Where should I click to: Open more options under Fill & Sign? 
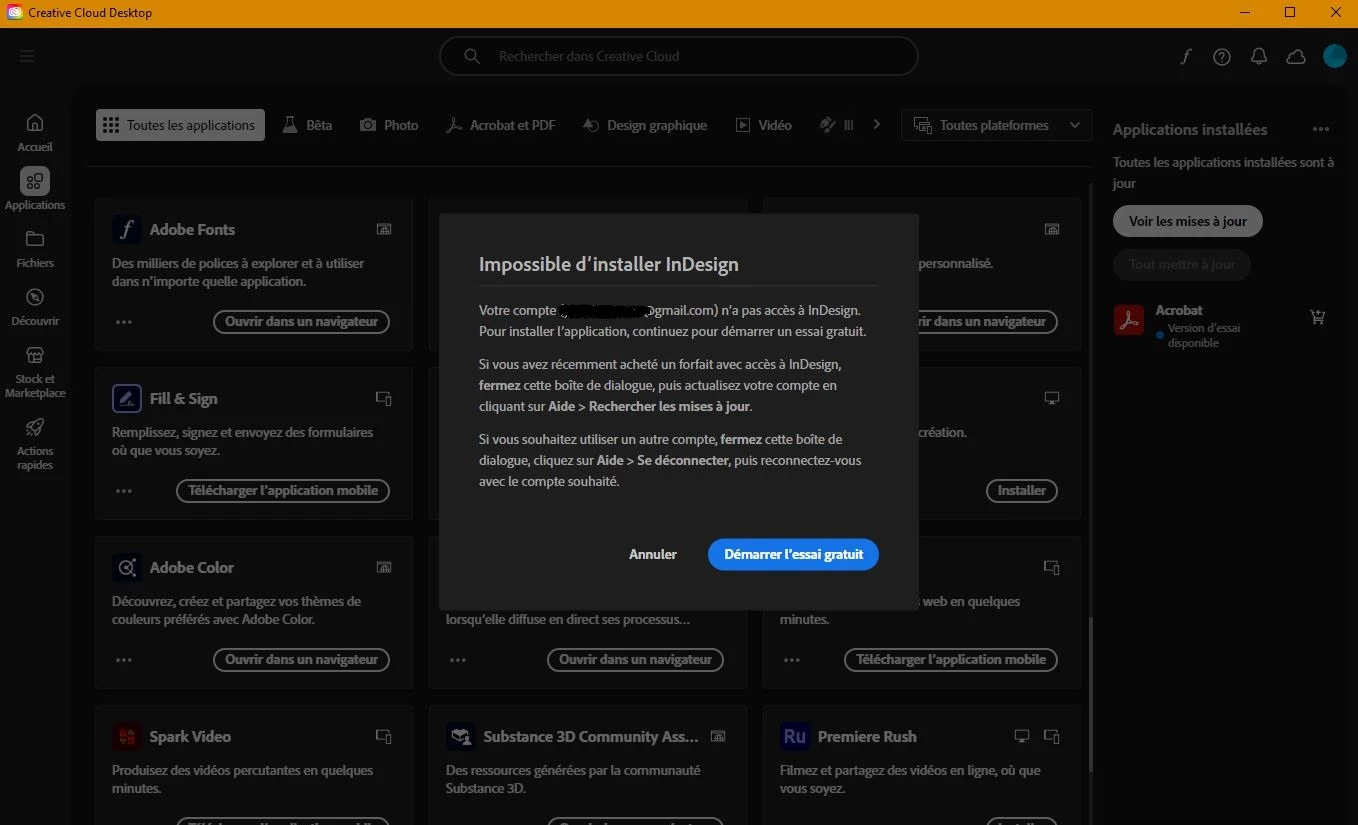point(124,491)
